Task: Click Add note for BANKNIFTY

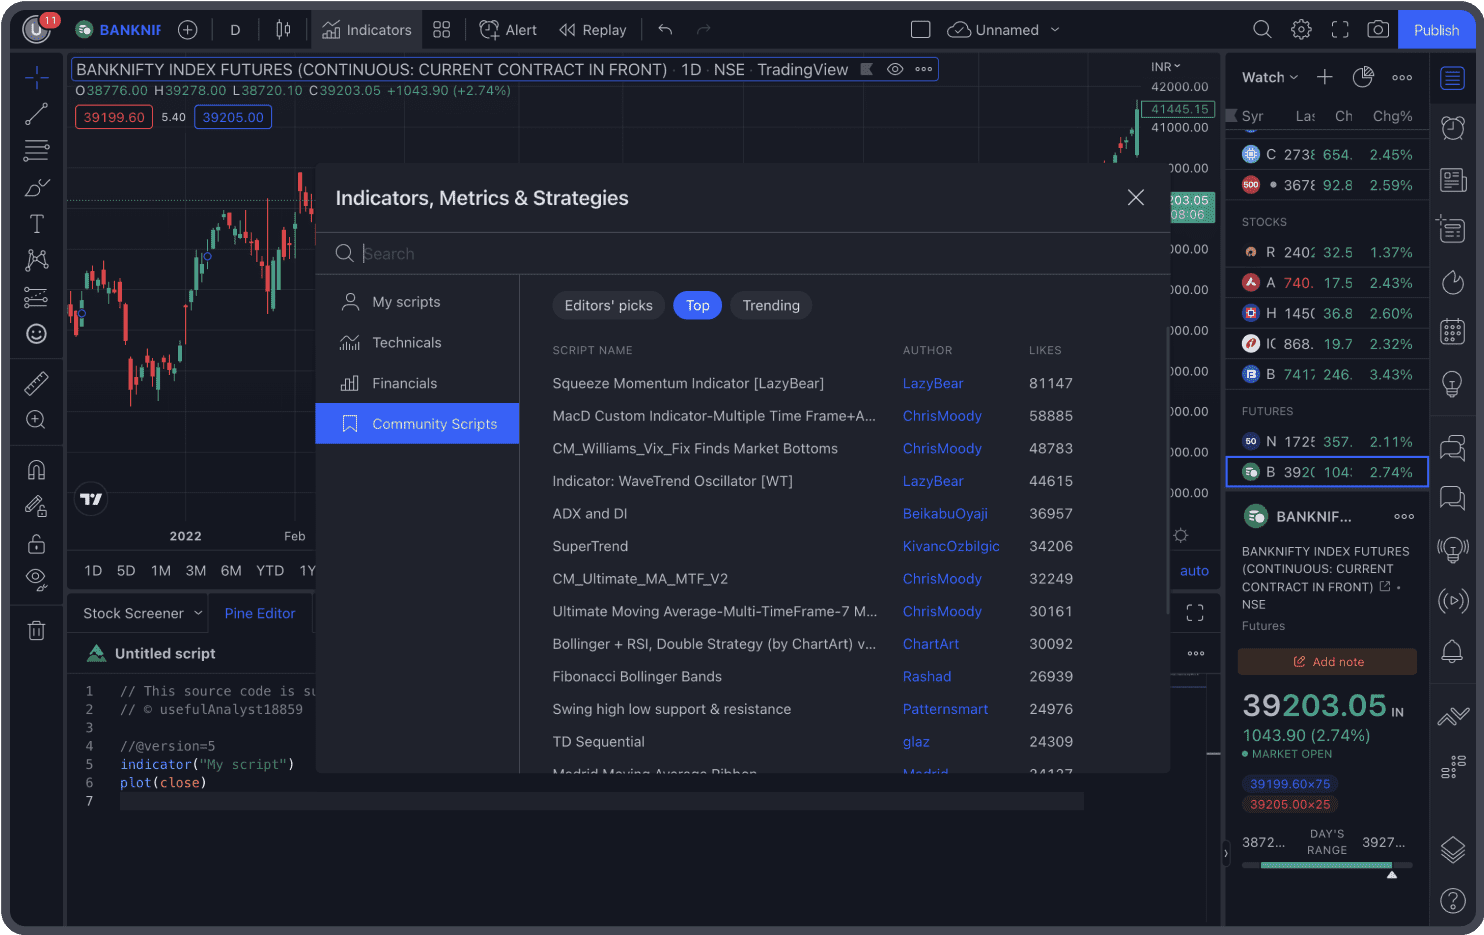Action: click(1327, 662)
